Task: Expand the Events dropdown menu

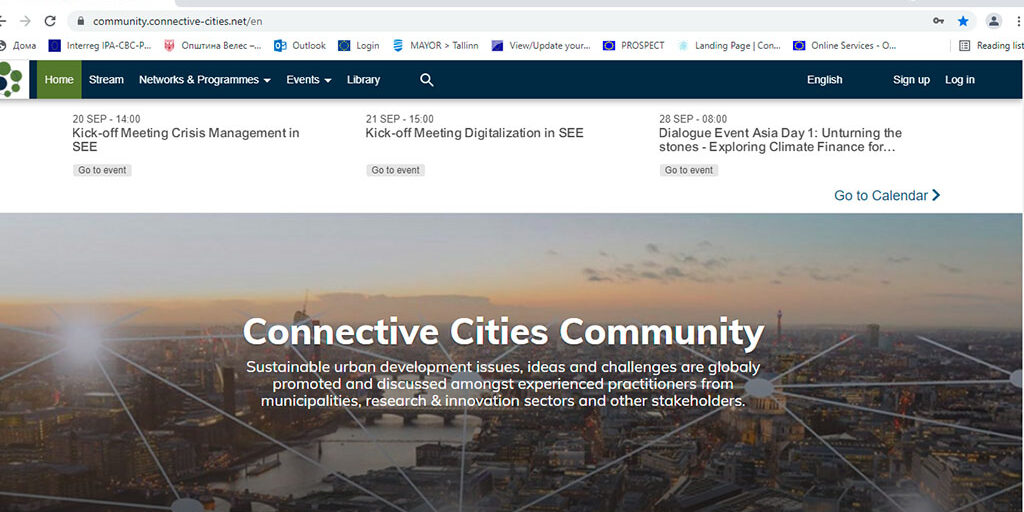Action: coord(308,80)
